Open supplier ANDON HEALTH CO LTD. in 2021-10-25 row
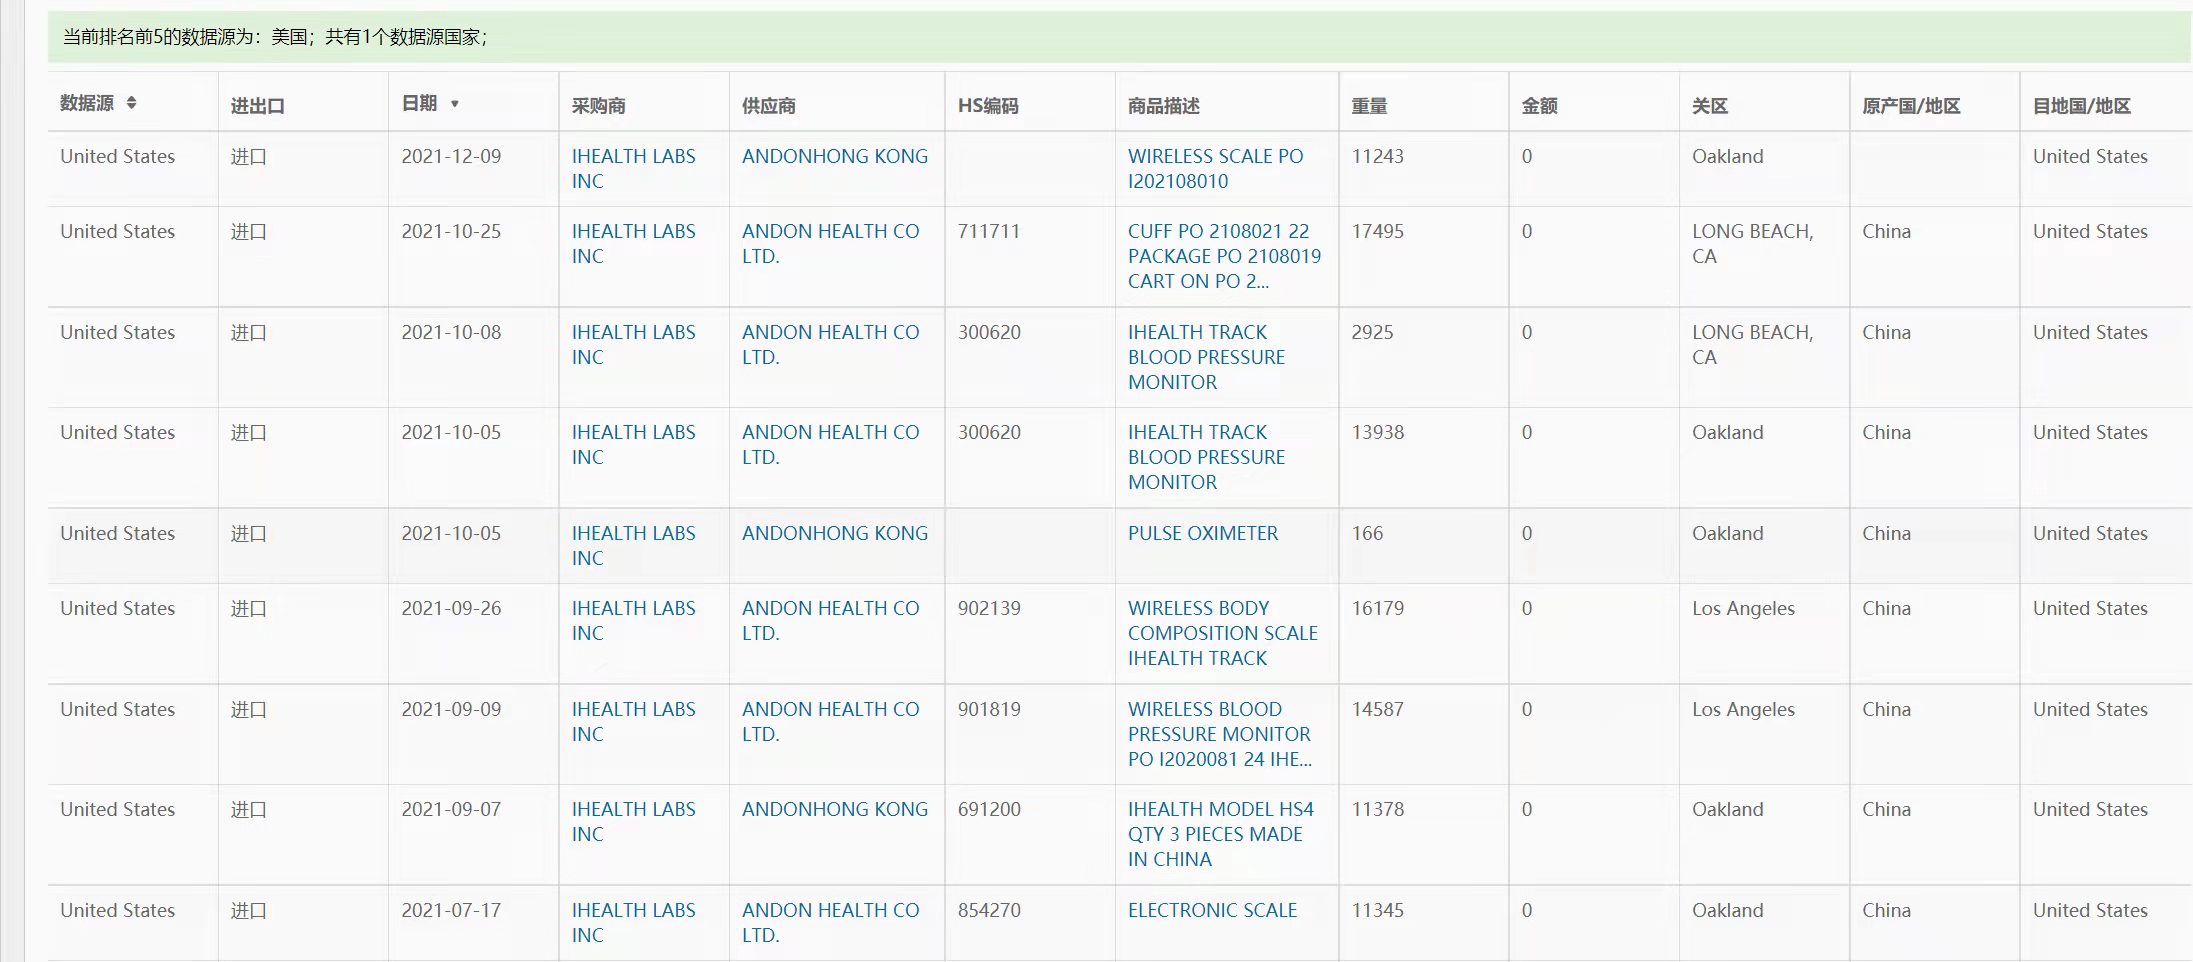2193x962 pixels. coord(830,244)
